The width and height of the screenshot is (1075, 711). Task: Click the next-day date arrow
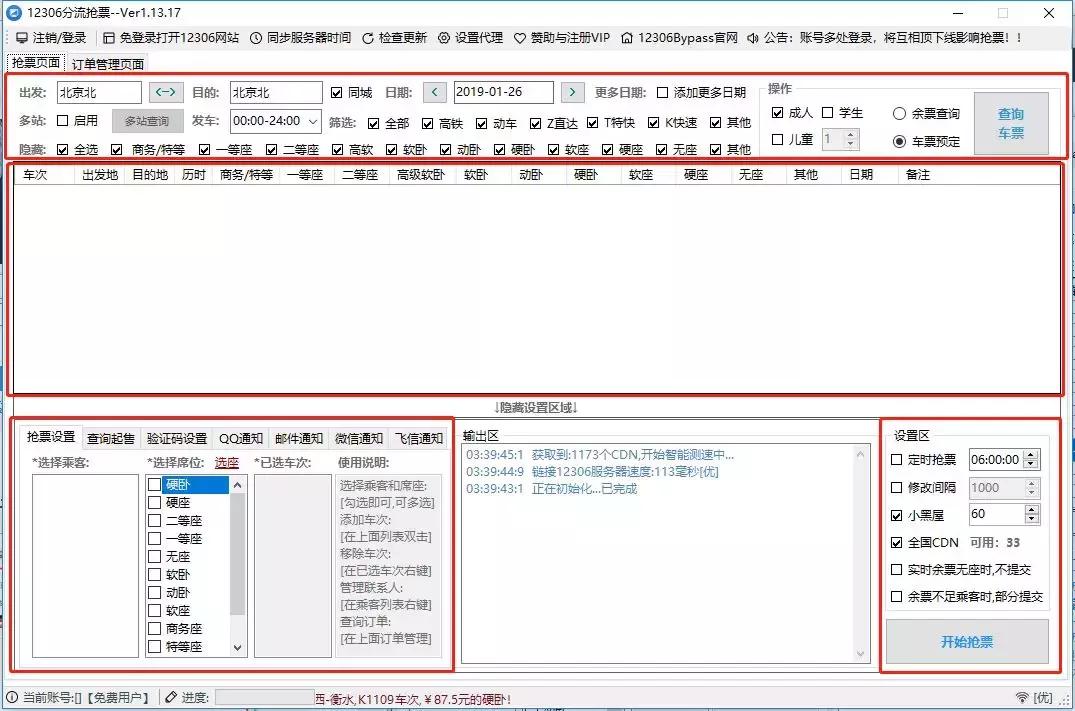pyautogui.click(x=571, y=91)
